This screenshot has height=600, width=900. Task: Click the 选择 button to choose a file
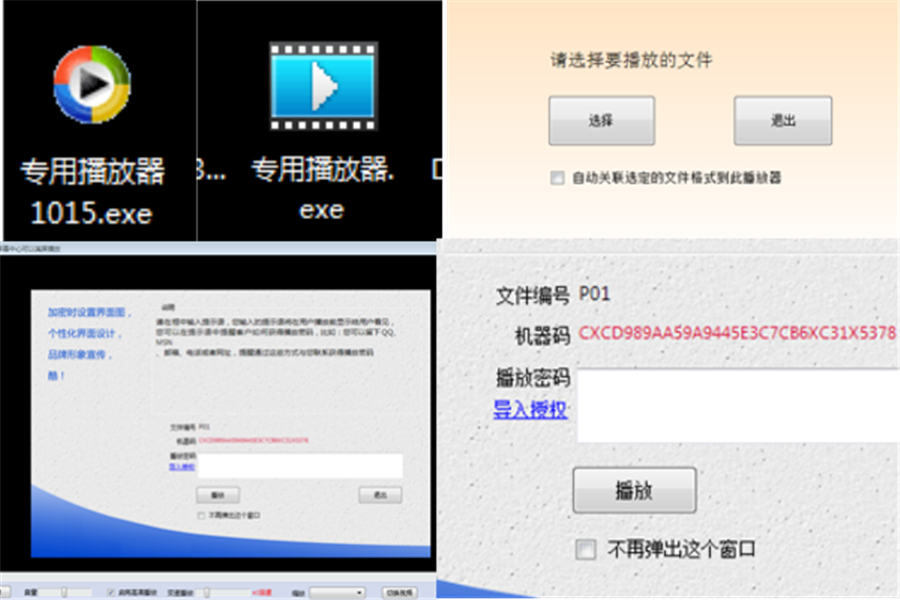click(x=602, y=121)
